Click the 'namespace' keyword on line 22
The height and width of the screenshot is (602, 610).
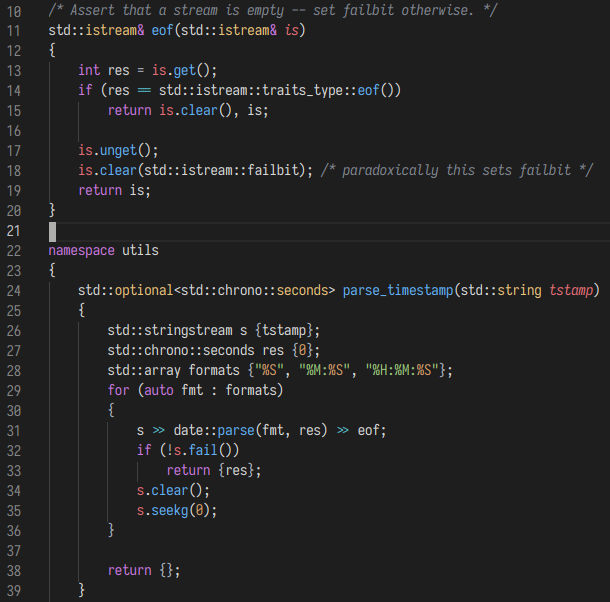(82, 251)
